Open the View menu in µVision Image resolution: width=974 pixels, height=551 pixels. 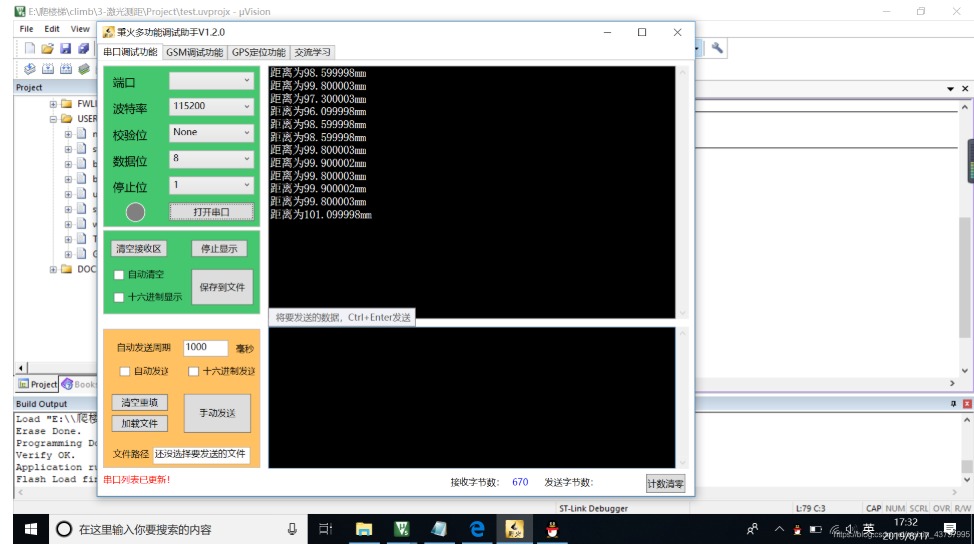point(80,29)
